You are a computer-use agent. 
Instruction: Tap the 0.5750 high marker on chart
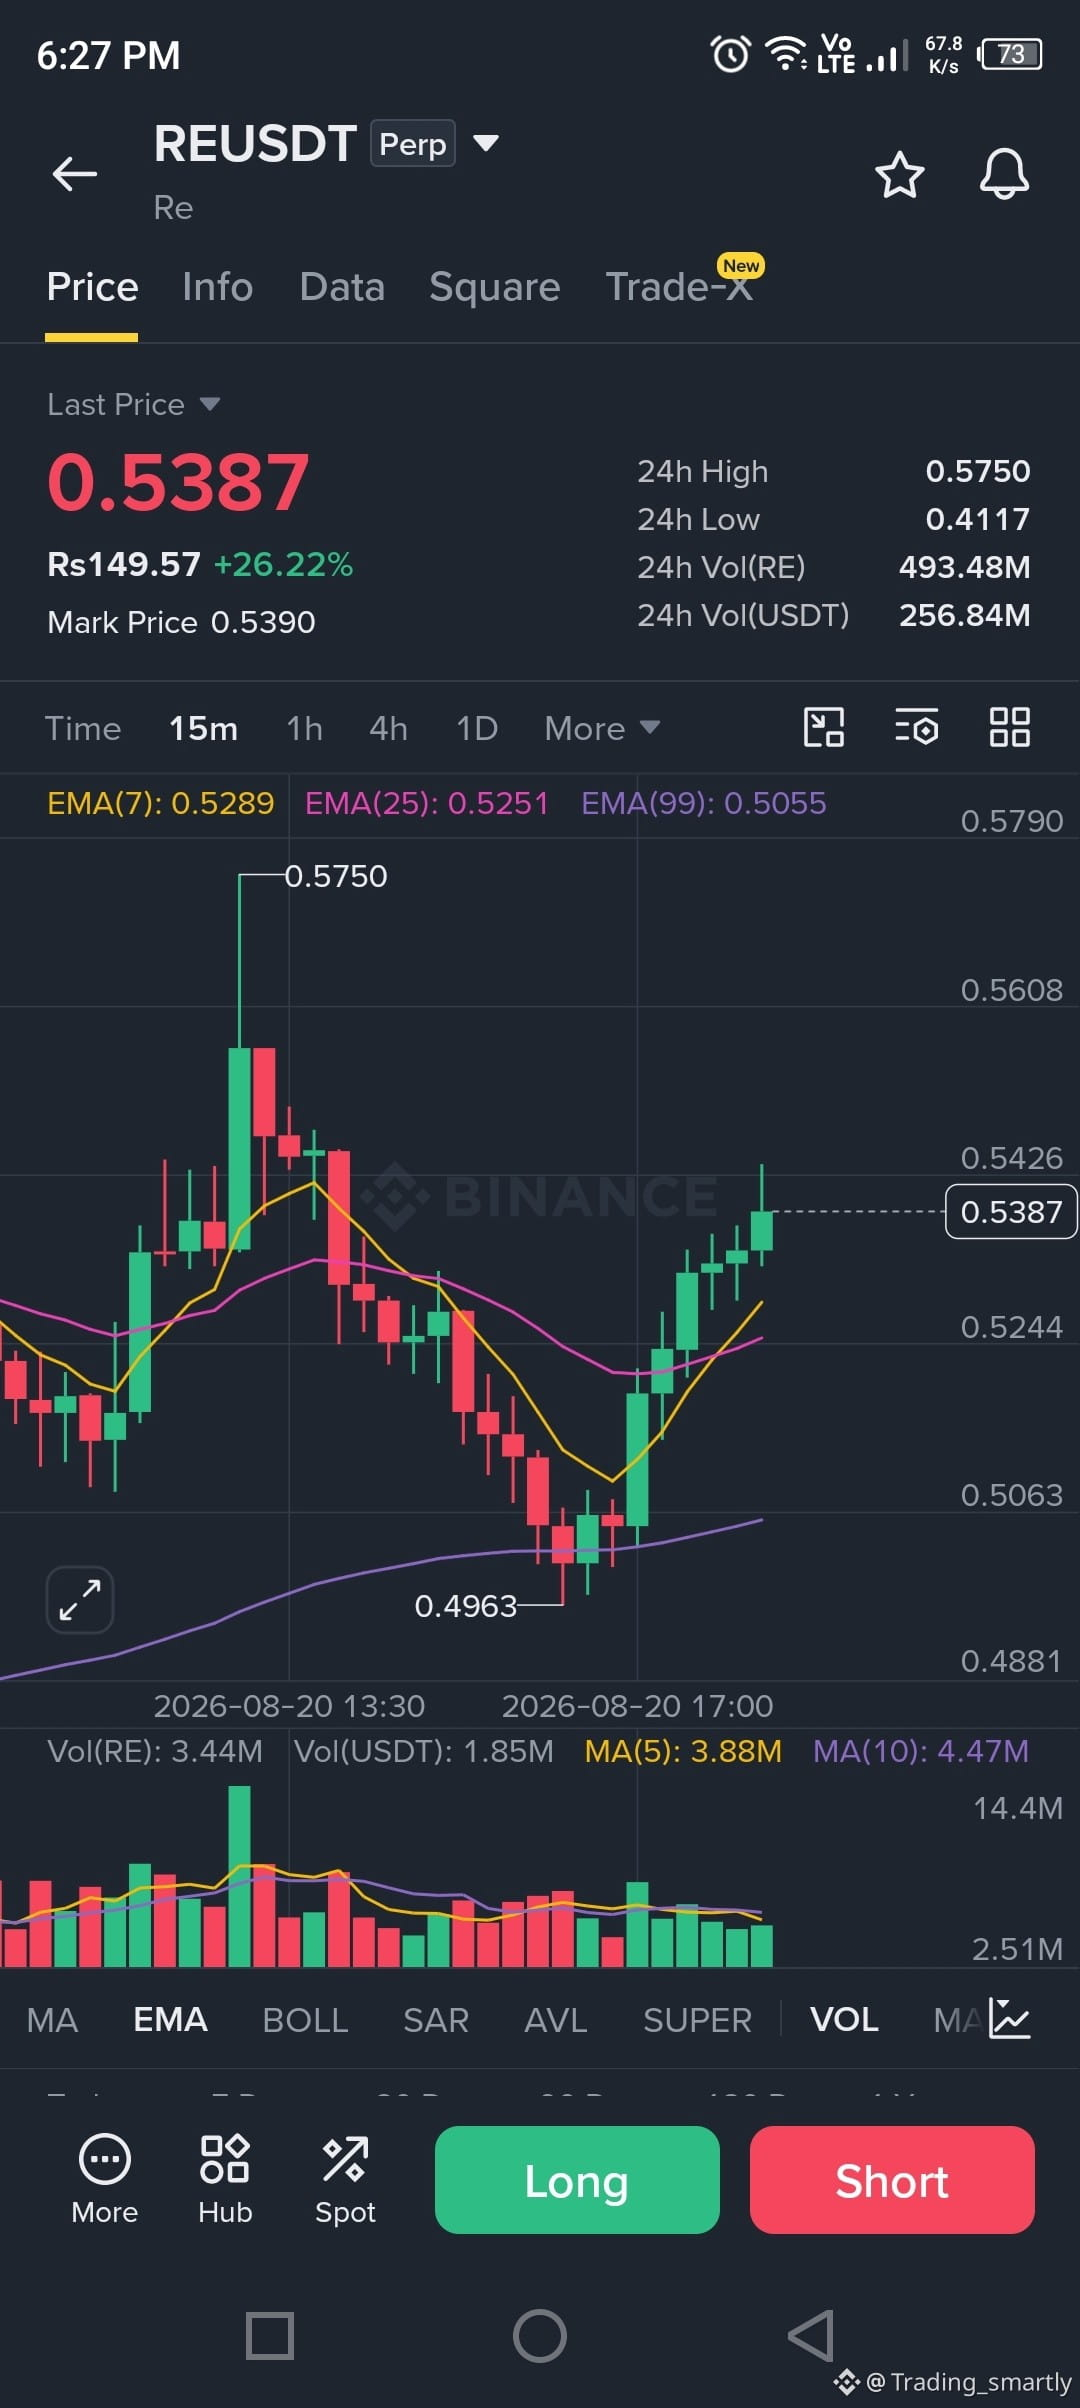[336, 876]
